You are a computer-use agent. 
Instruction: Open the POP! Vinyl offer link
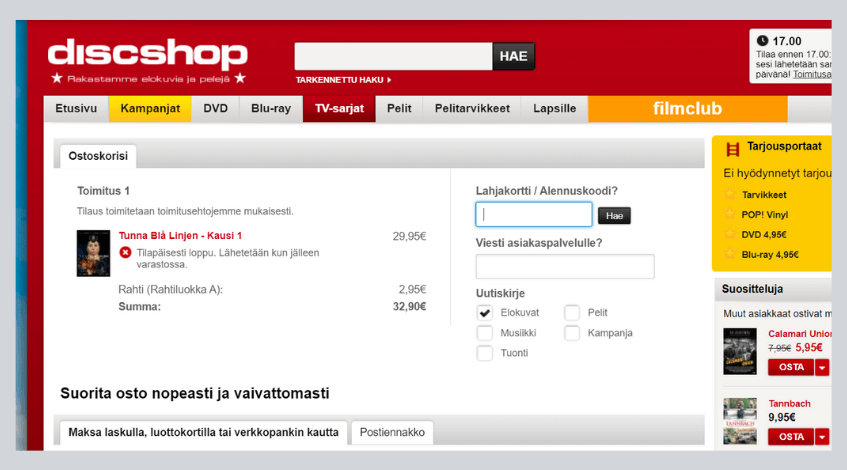point(764,214)
